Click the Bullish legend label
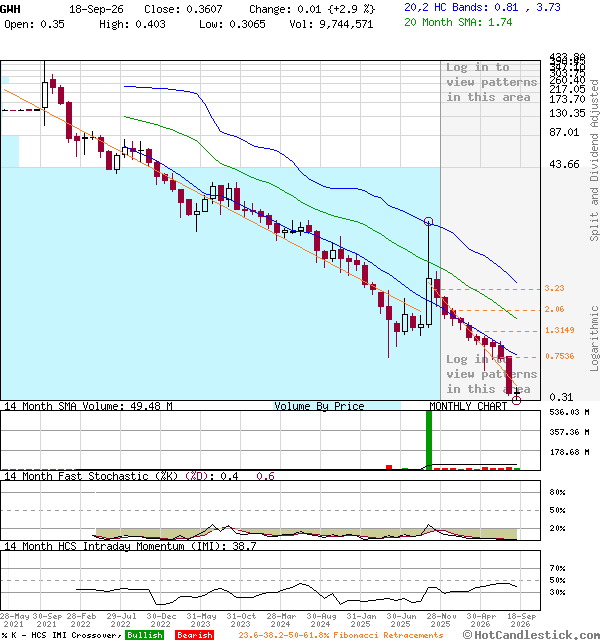This screenshot has width=600, height=640. point(144,635)
